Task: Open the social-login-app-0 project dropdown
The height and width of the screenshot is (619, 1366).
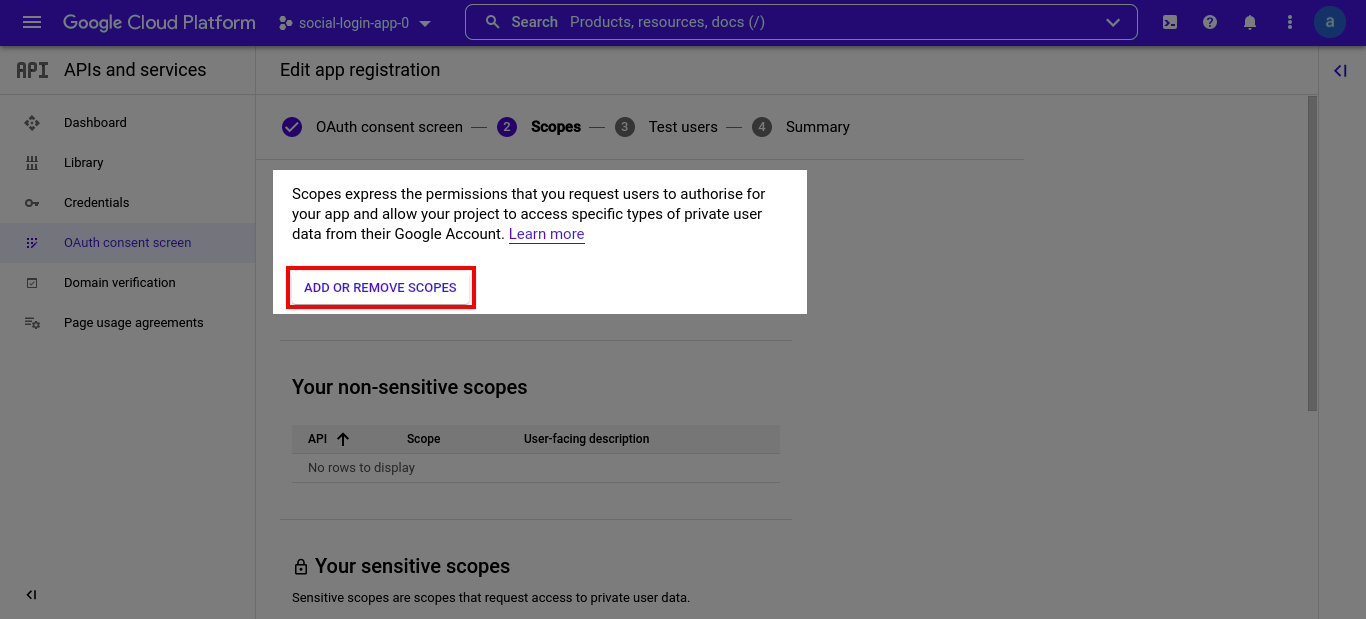Action: point(355,22)
